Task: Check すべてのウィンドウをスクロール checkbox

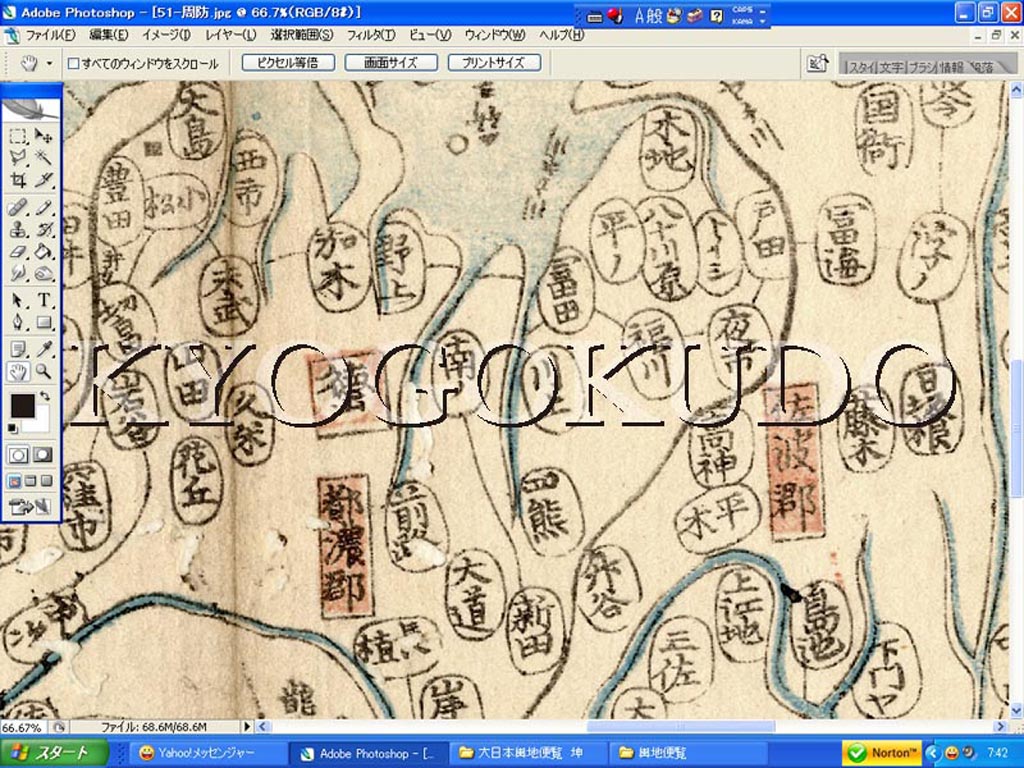Action: [74, 63]
